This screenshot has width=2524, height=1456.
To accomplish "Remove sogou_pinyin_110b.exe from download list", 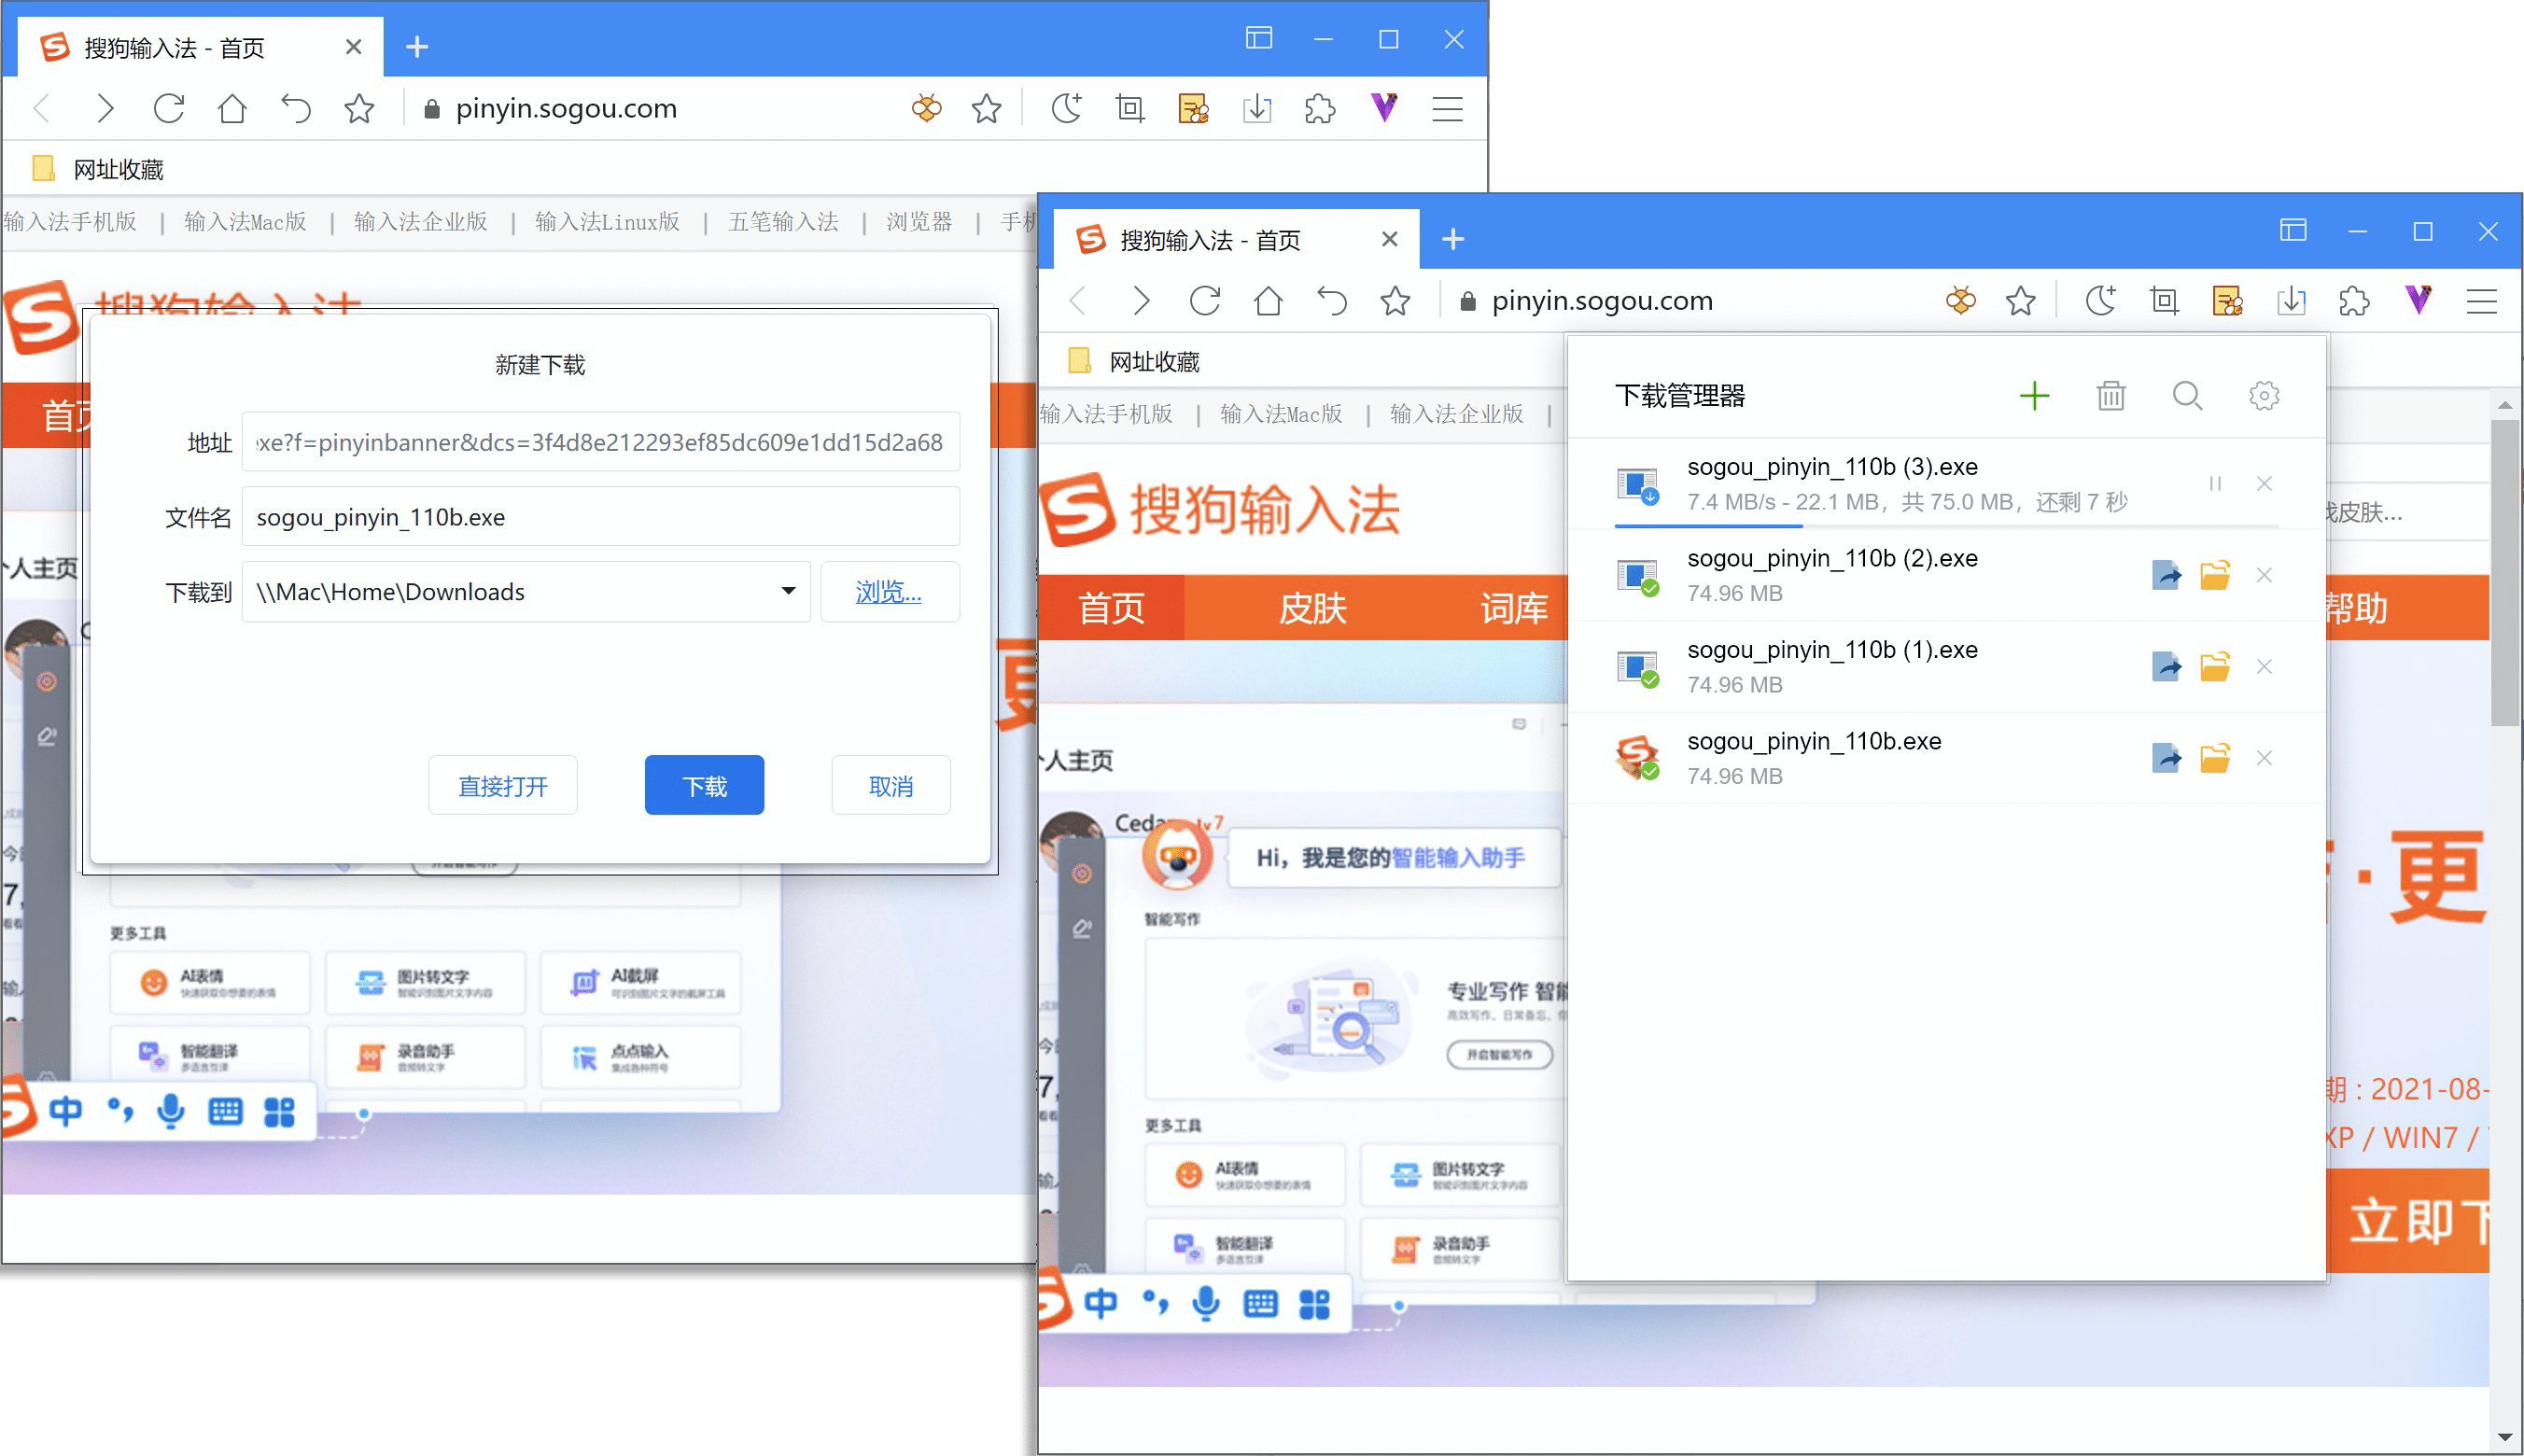I will click(x=2264, y=759).
